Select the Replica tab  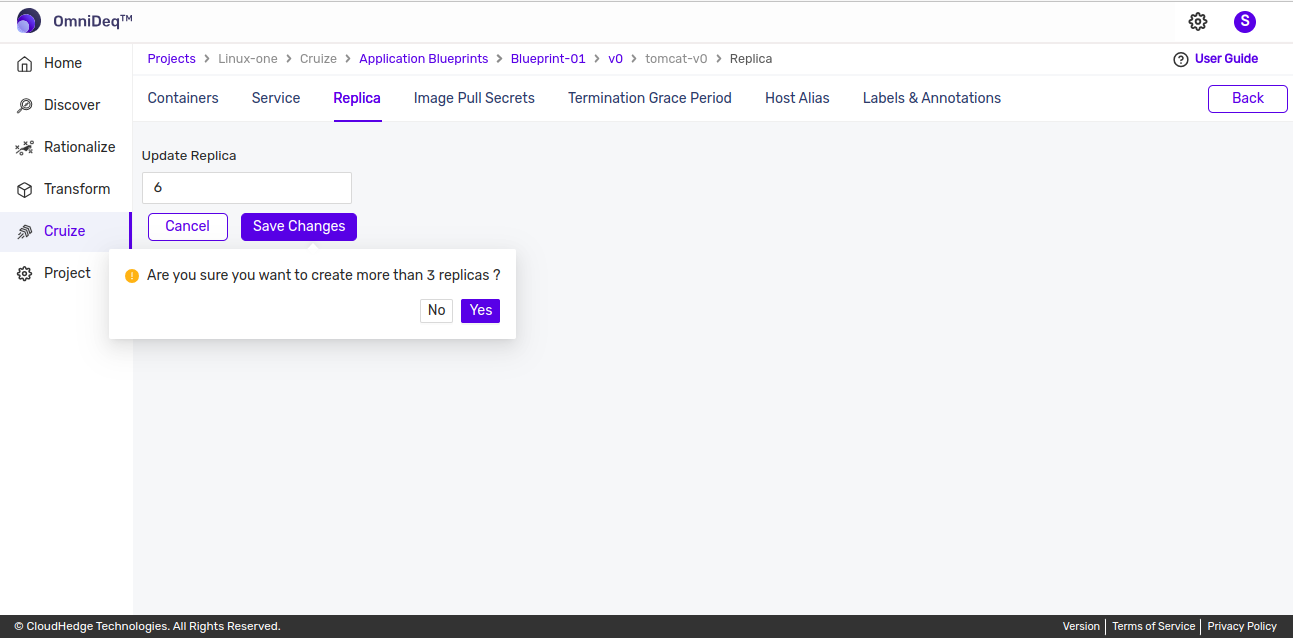coord(357,98)
